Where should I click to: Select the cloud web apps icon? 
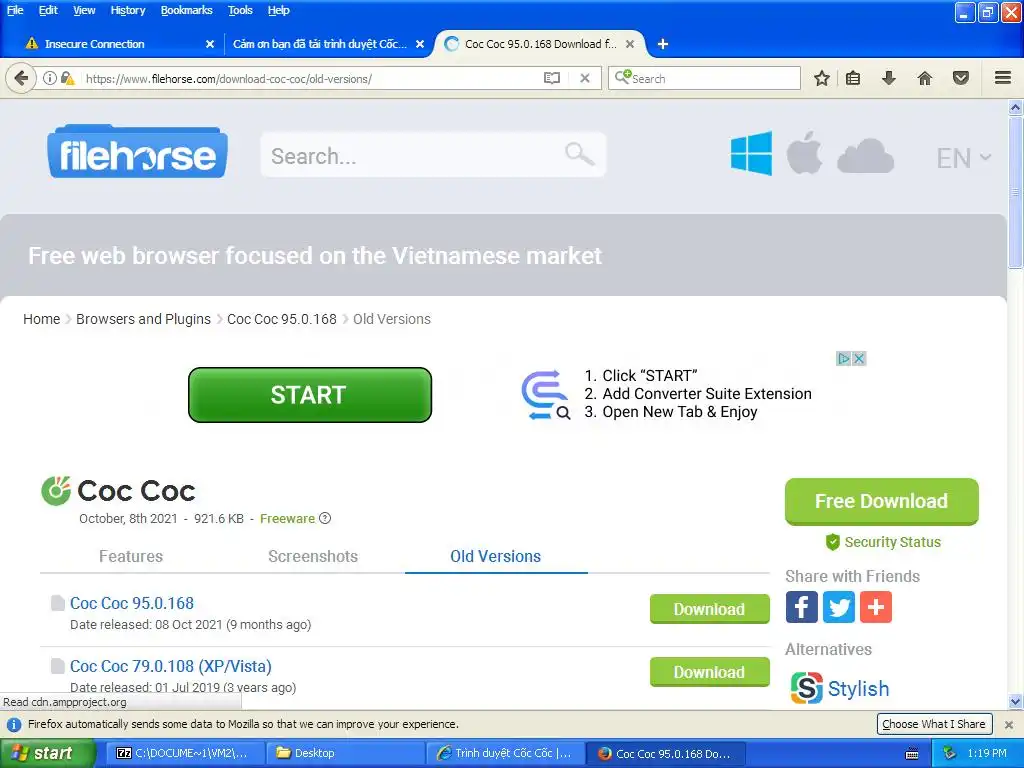pos(865,156)
